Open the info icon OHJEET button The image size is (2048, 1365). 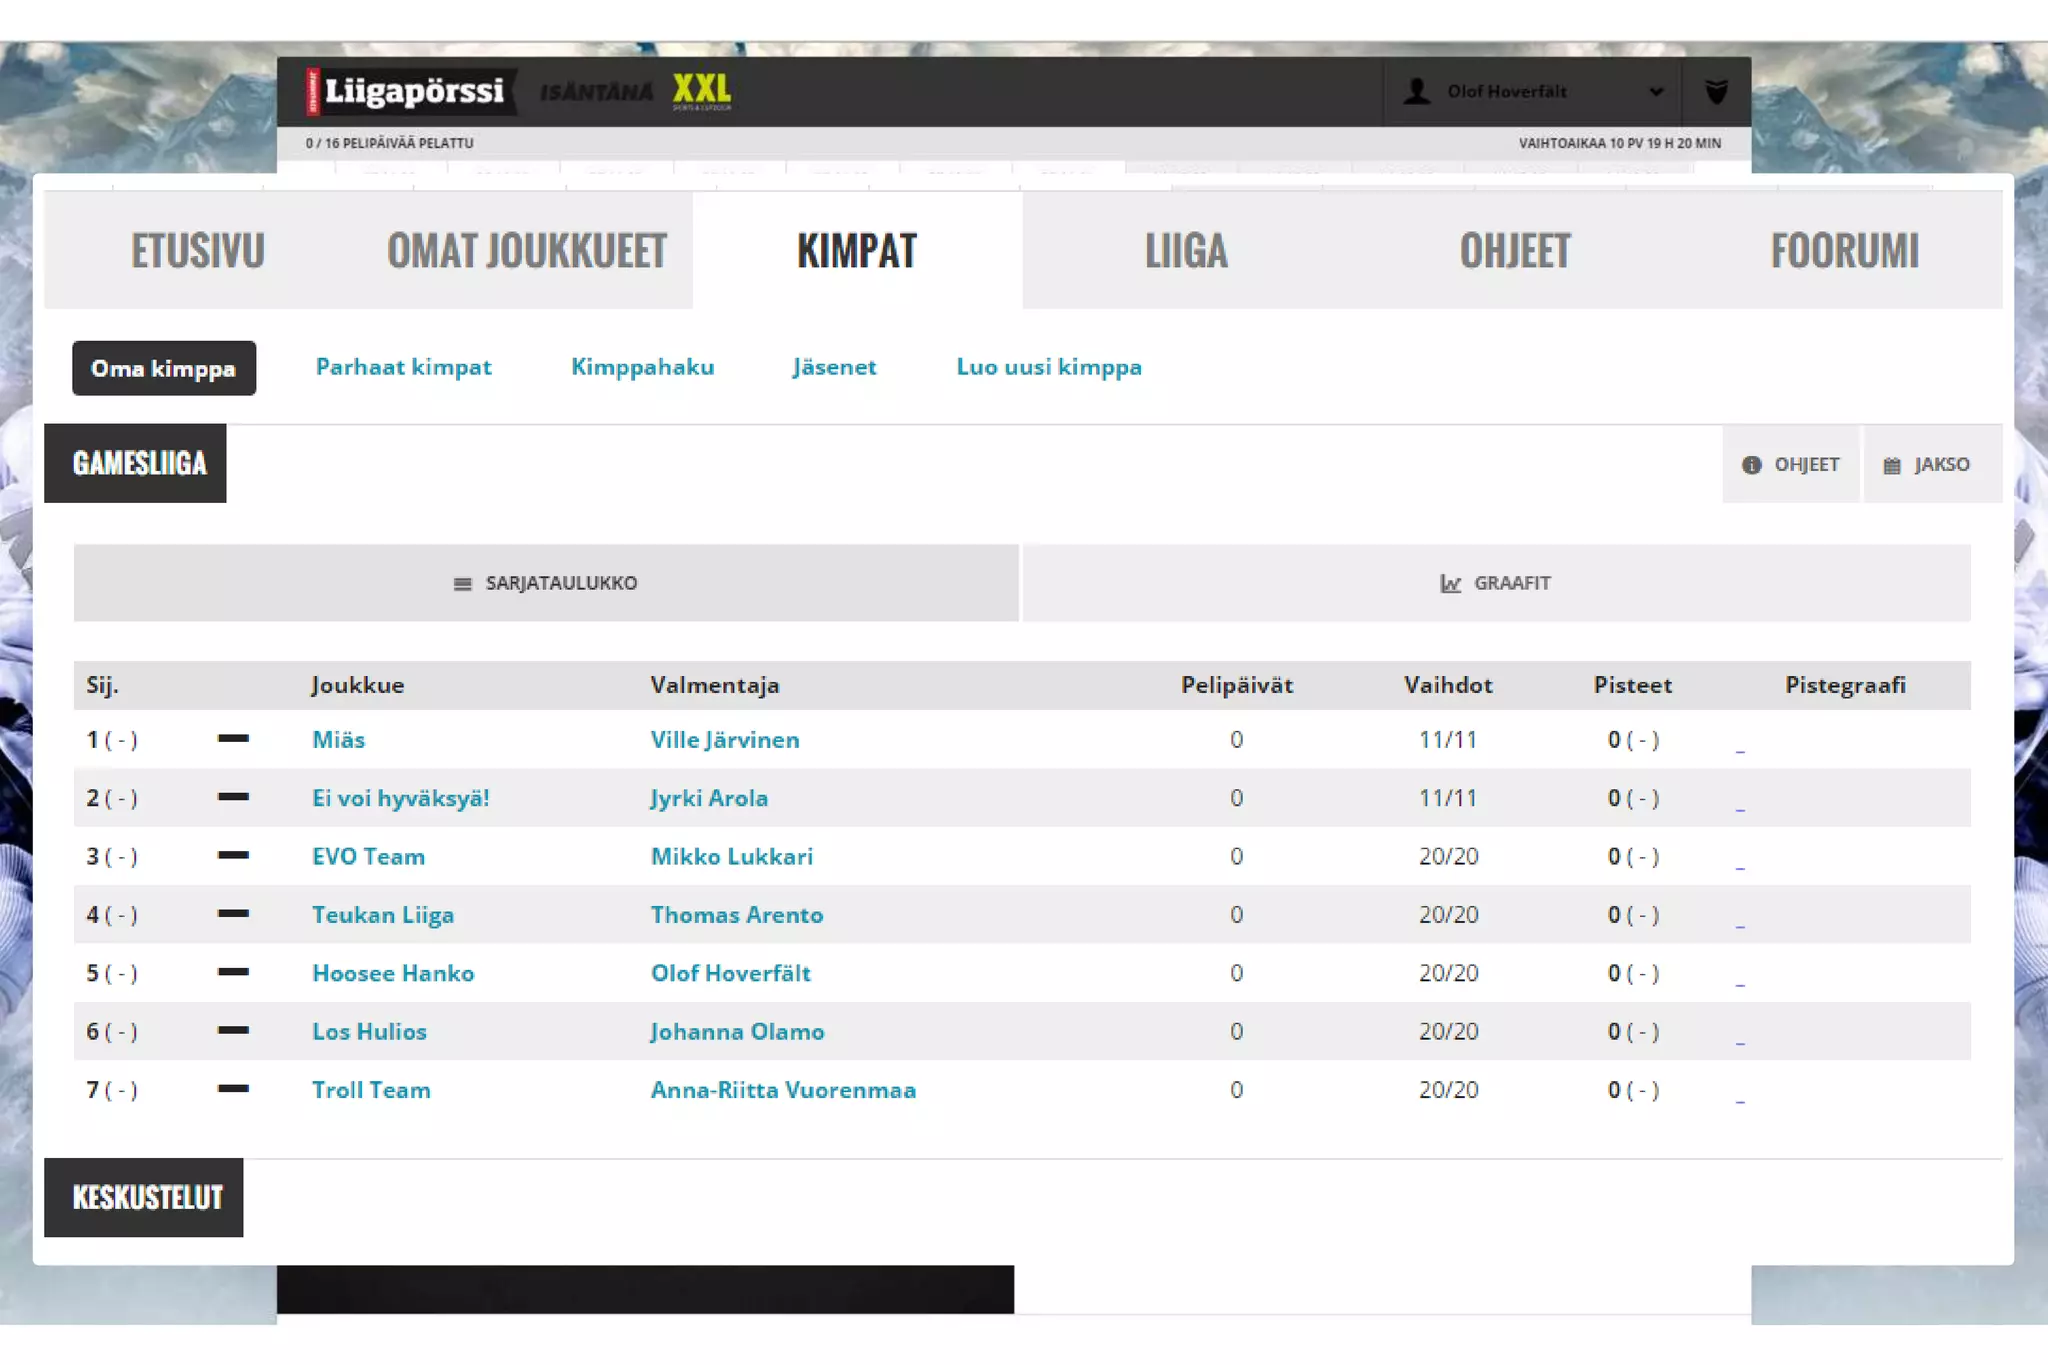(x=1790, y=464)
